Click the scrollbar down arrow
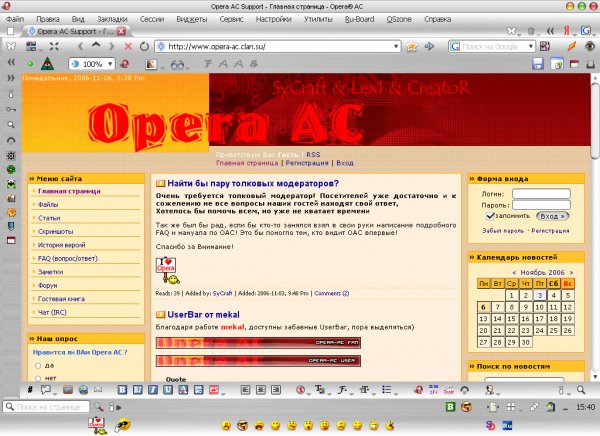600x436 pixels. tap(595, 377)
